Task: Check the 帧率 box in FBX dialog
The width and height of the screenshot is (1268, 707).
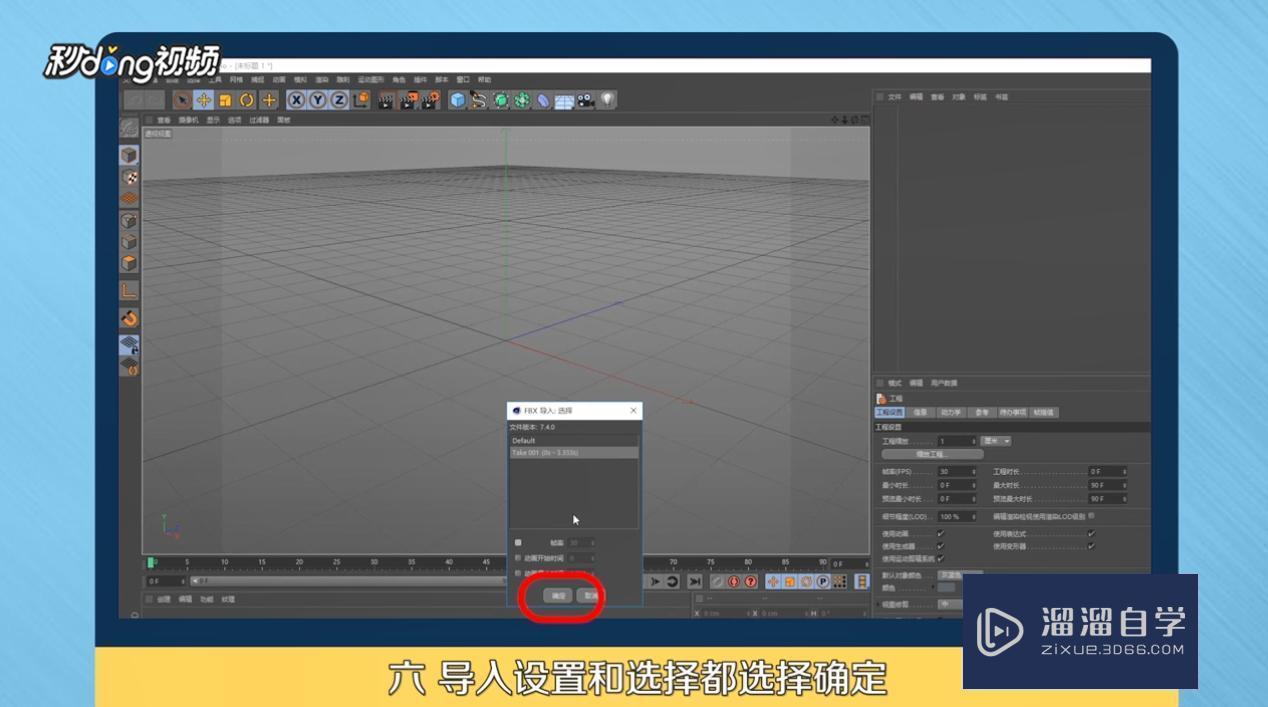Action: click(518, 542)
